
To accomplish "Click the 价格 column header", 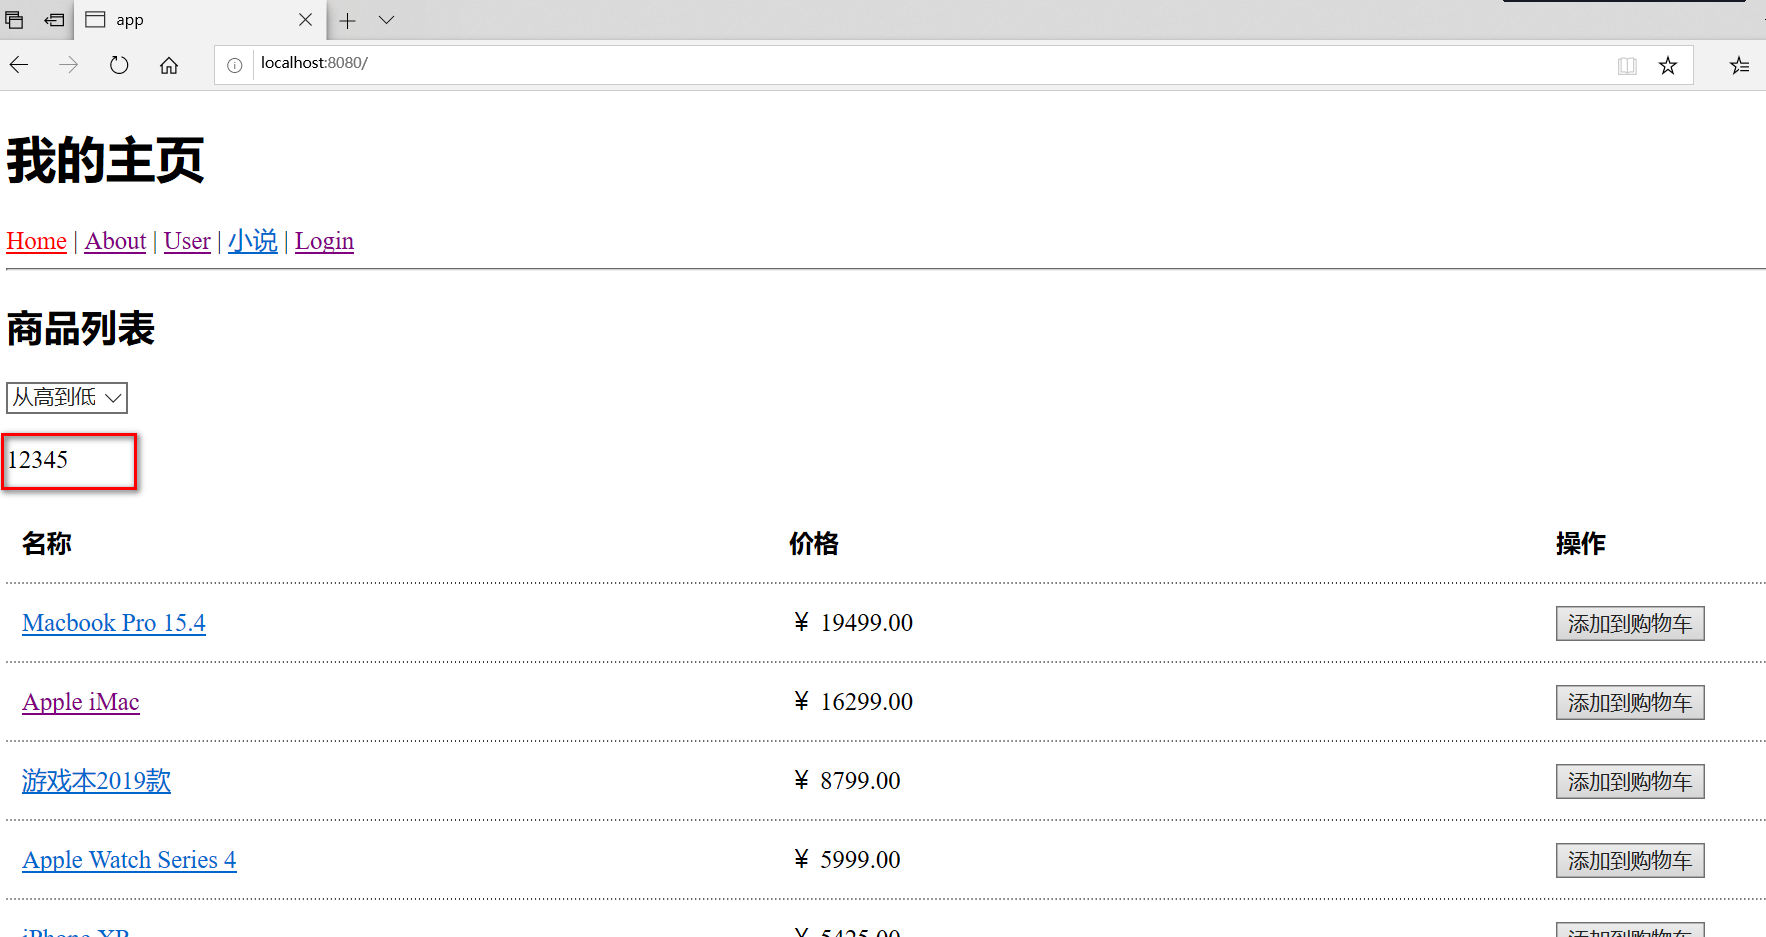I will pos(814,544).
